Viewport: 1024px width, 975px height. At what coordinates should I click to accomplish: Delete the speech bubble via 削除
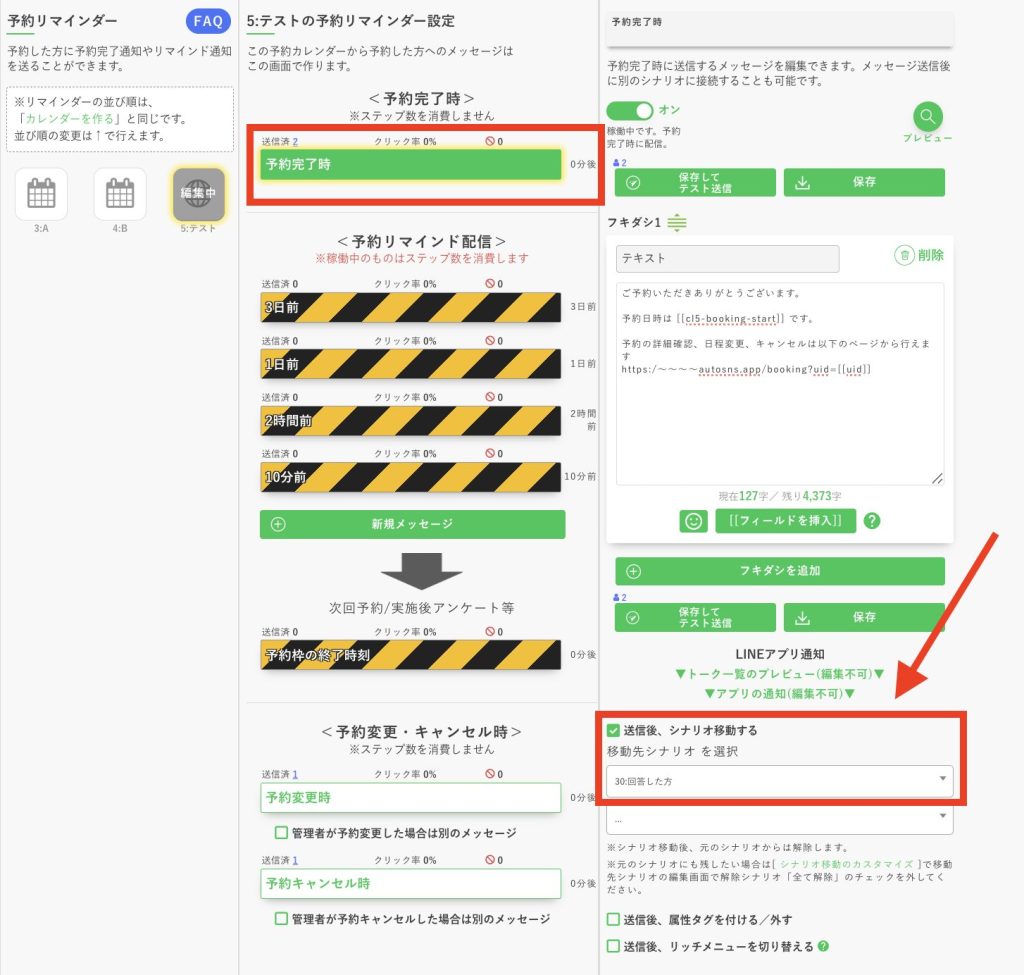pos(918,255)
